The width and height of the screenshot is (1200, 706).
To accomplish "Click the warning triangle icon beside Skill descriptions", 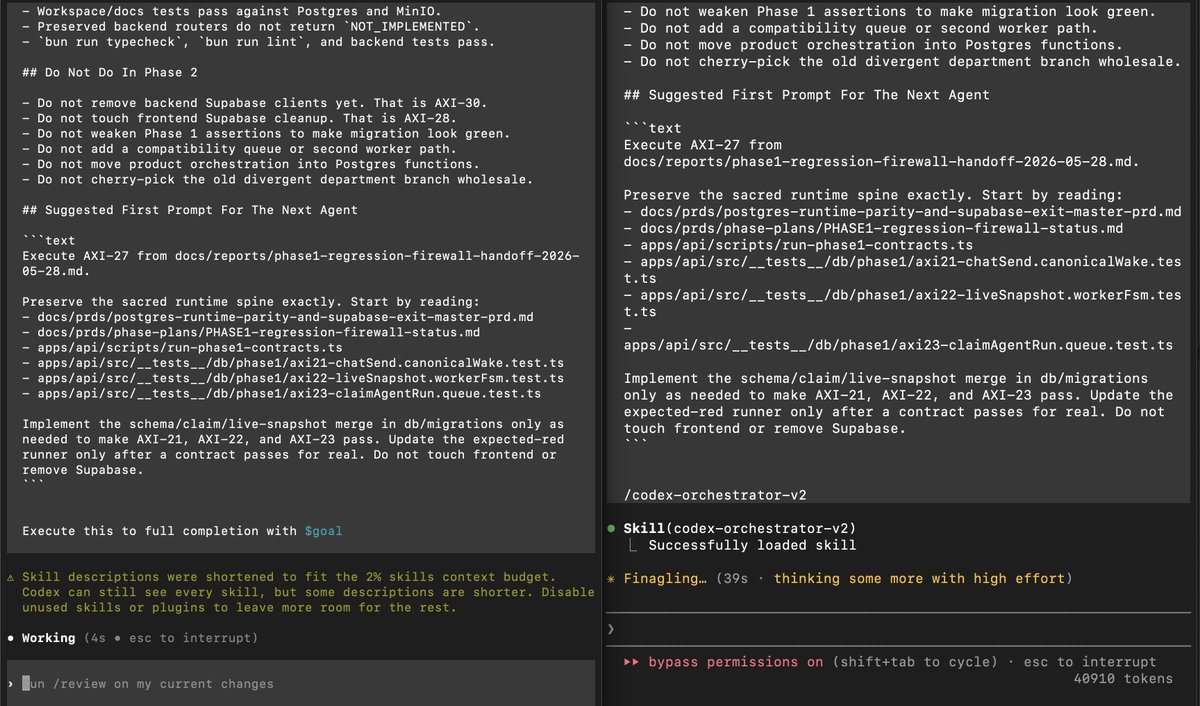I will coord(10,577).
